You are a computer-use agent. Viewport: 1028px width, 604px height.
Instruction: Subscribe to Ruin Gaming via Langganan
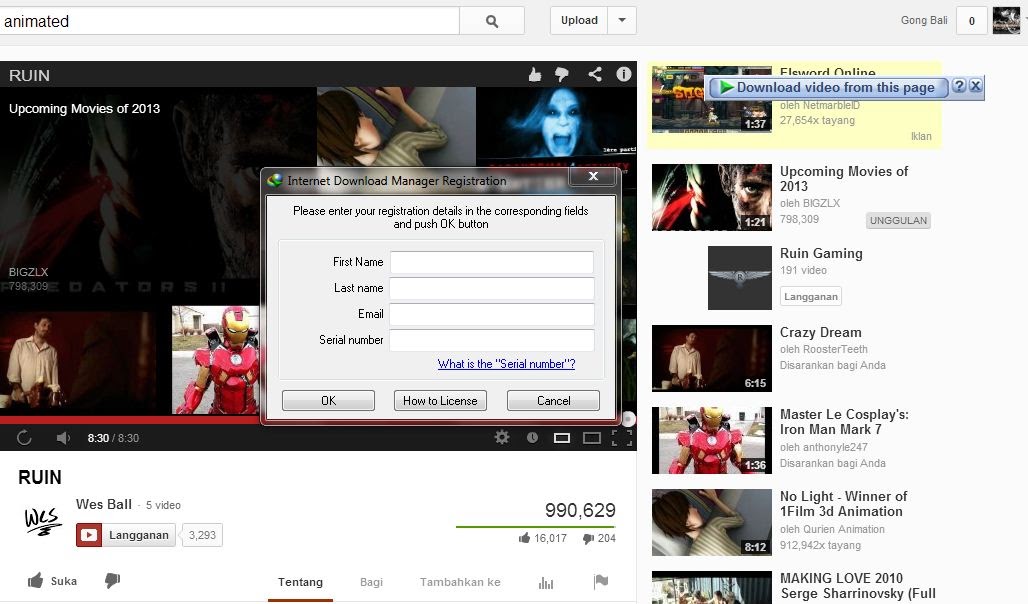click(810, 296)
